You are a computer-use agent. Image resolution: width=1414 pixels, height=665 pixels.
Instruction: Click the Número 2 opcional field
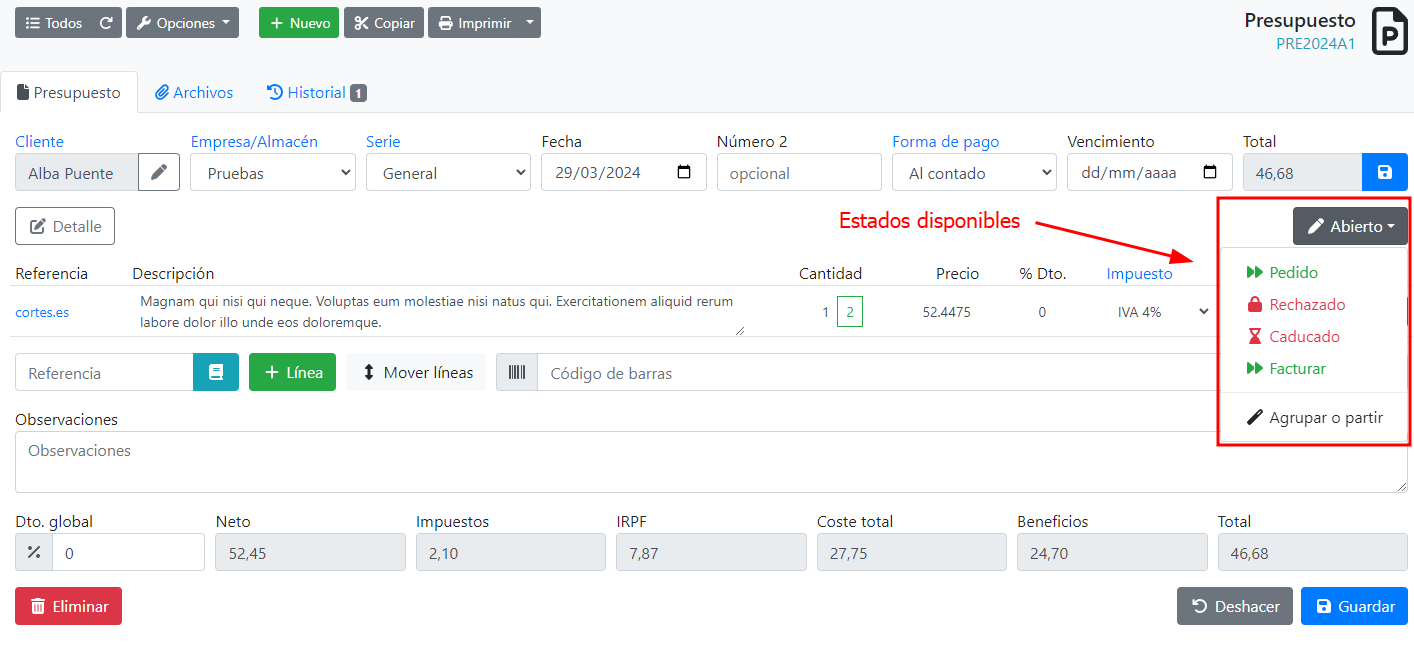[x=799, y=173]
